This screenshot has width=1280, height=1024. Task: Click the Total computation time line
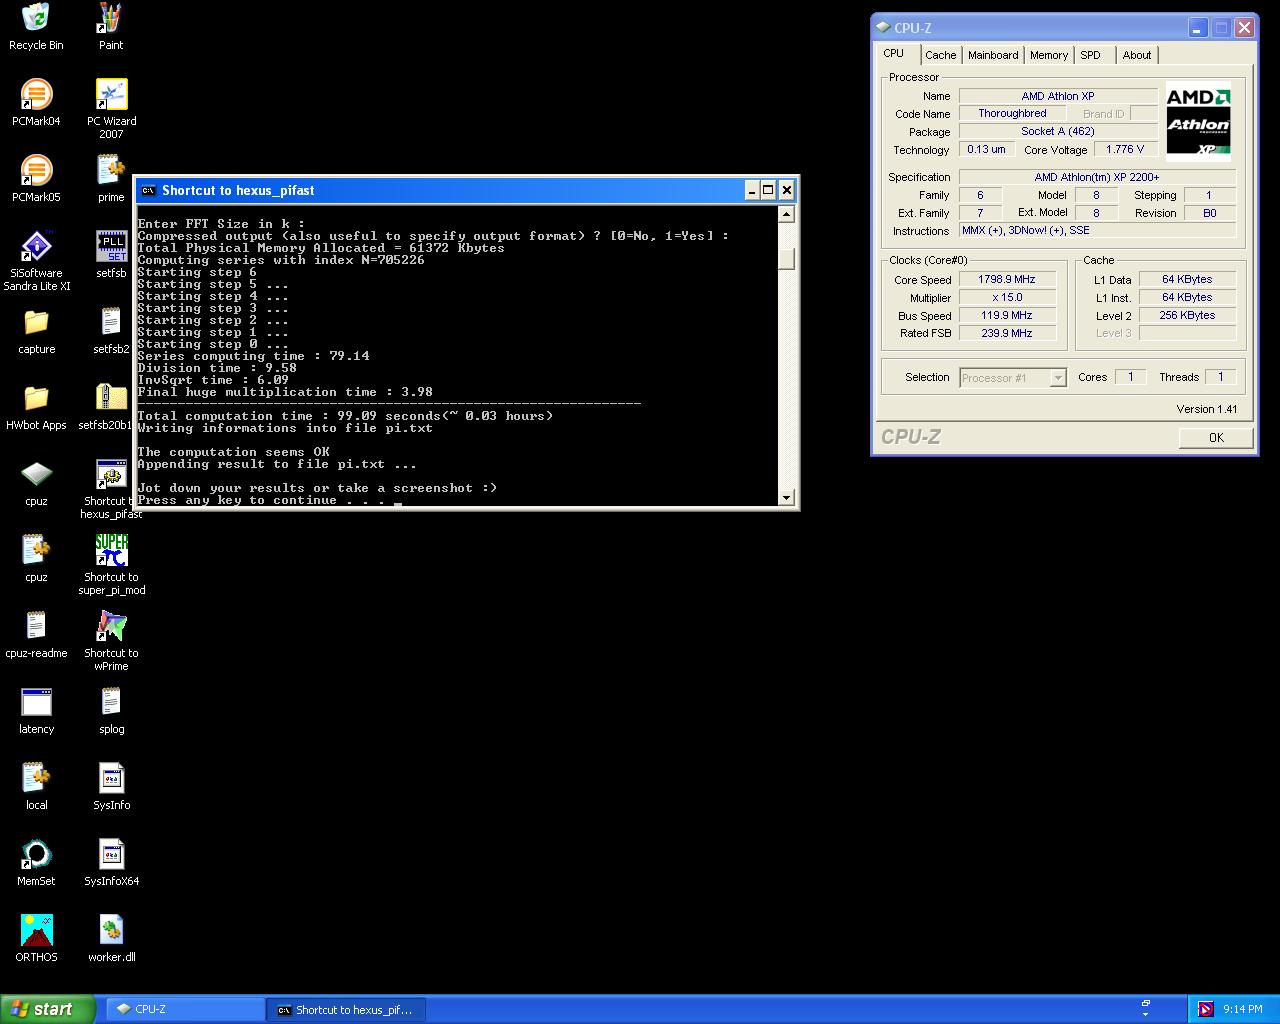point(345,416)
